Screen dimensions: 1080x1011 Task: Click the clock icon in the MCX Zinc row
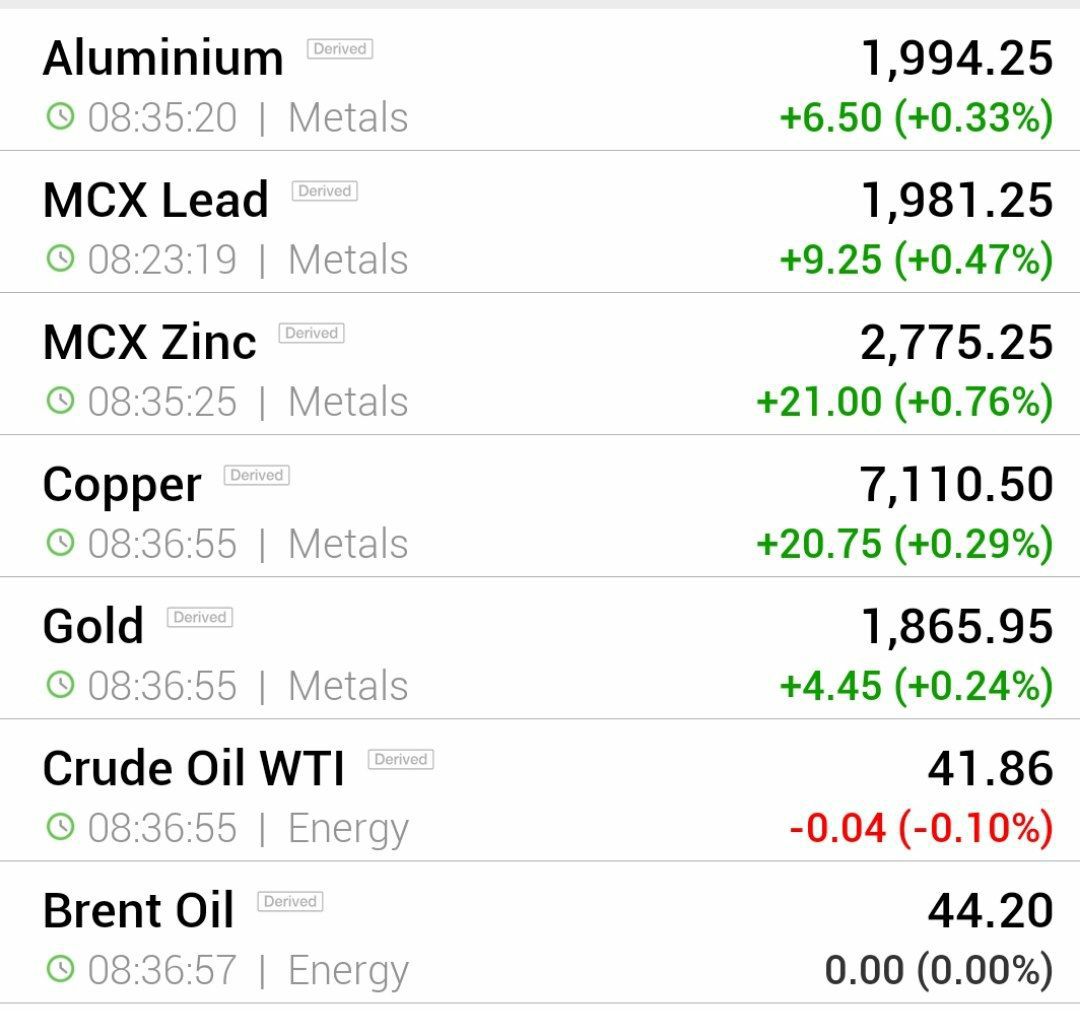tap(60, 401)
